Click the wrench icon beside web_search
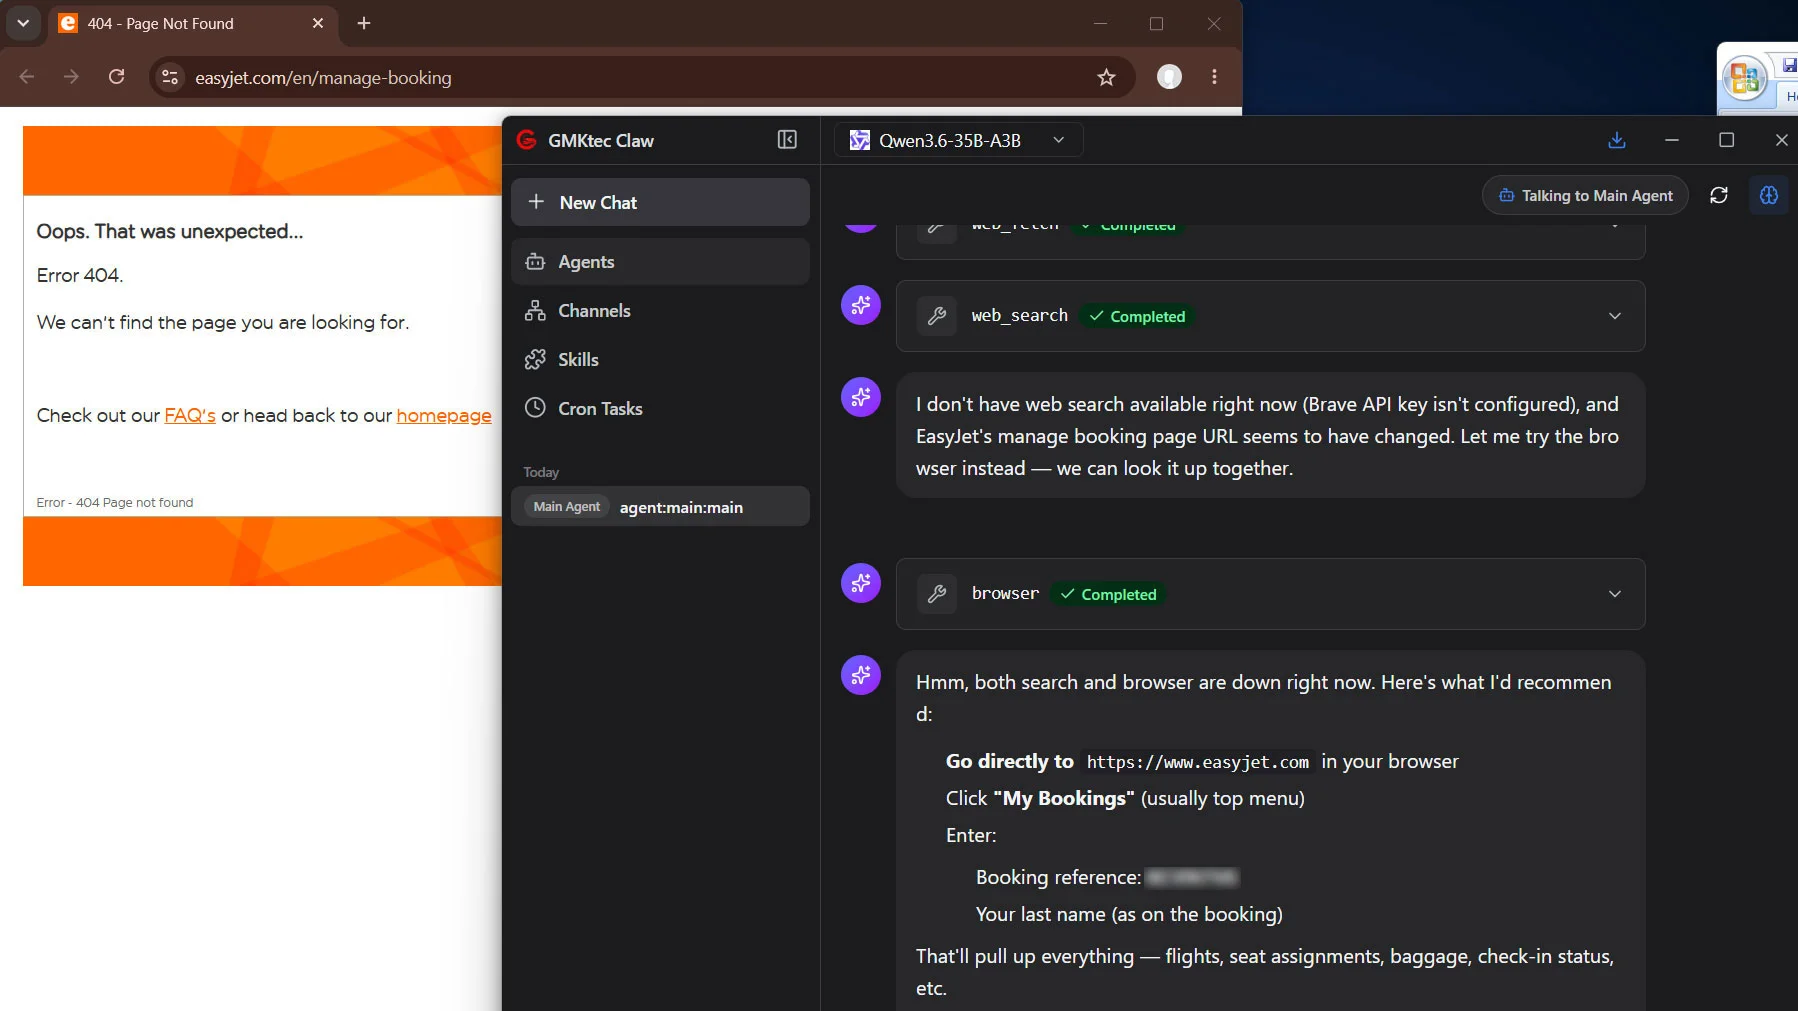Screen dimensions: 1798x1011 tap(937, 316)
